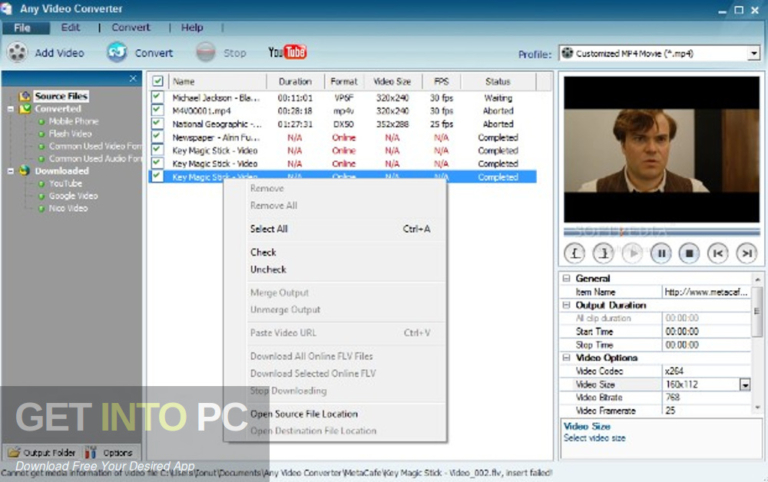Jump to previous frame in preview

point(718,253)
